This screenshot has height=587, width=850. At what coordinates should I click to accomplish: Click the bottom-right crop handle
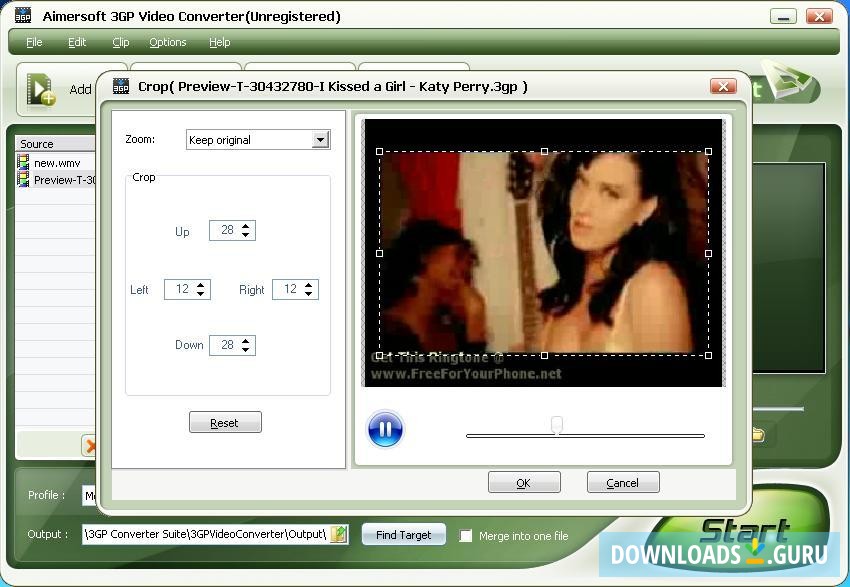pyautogui.click(x=709, y=356)
